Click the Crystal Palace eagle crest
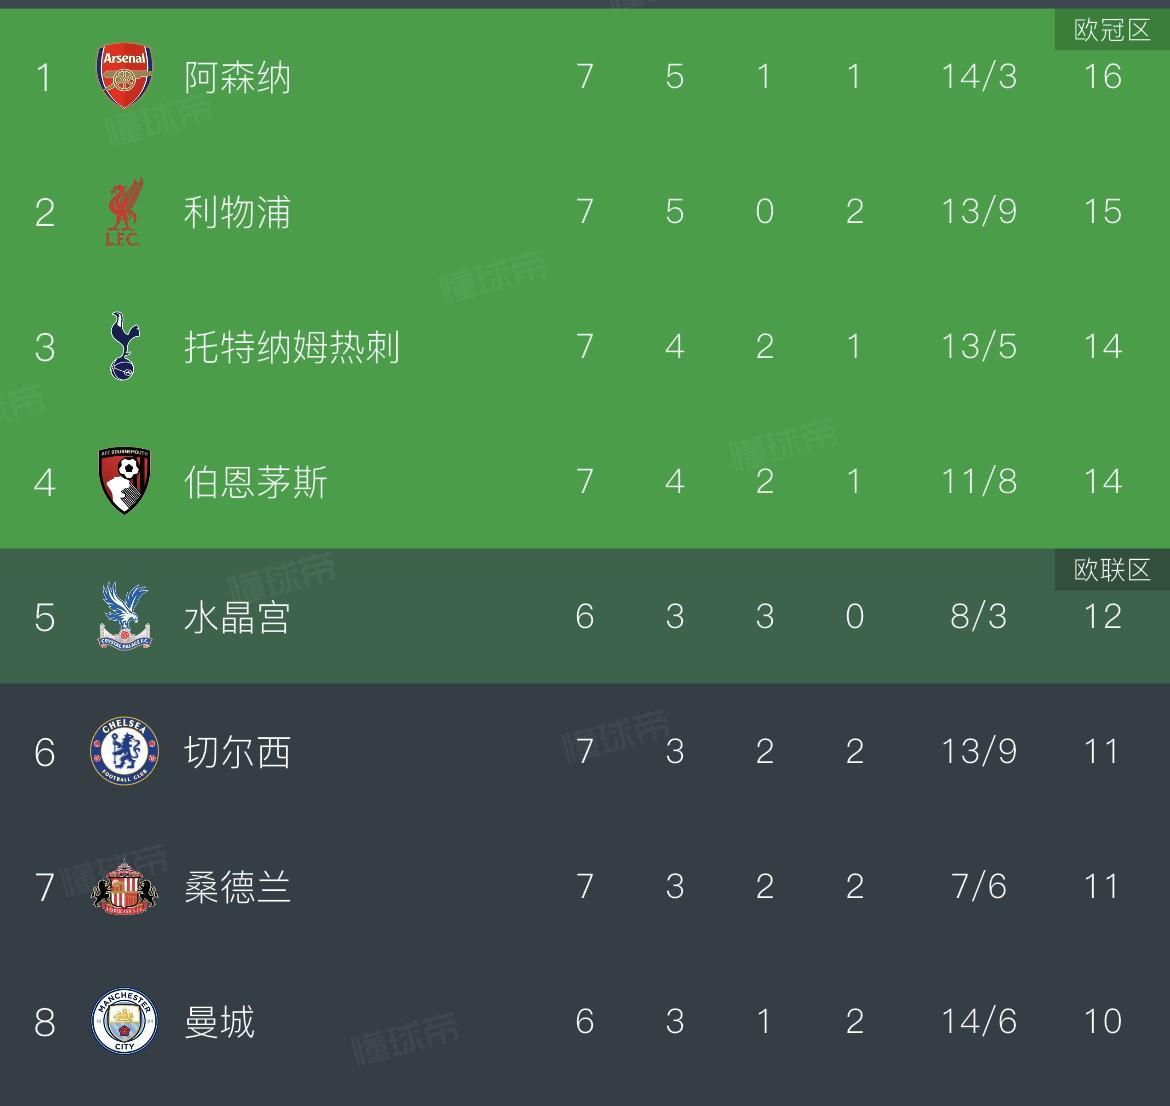The image size is (1170, 1106). [x=125, y=616]
